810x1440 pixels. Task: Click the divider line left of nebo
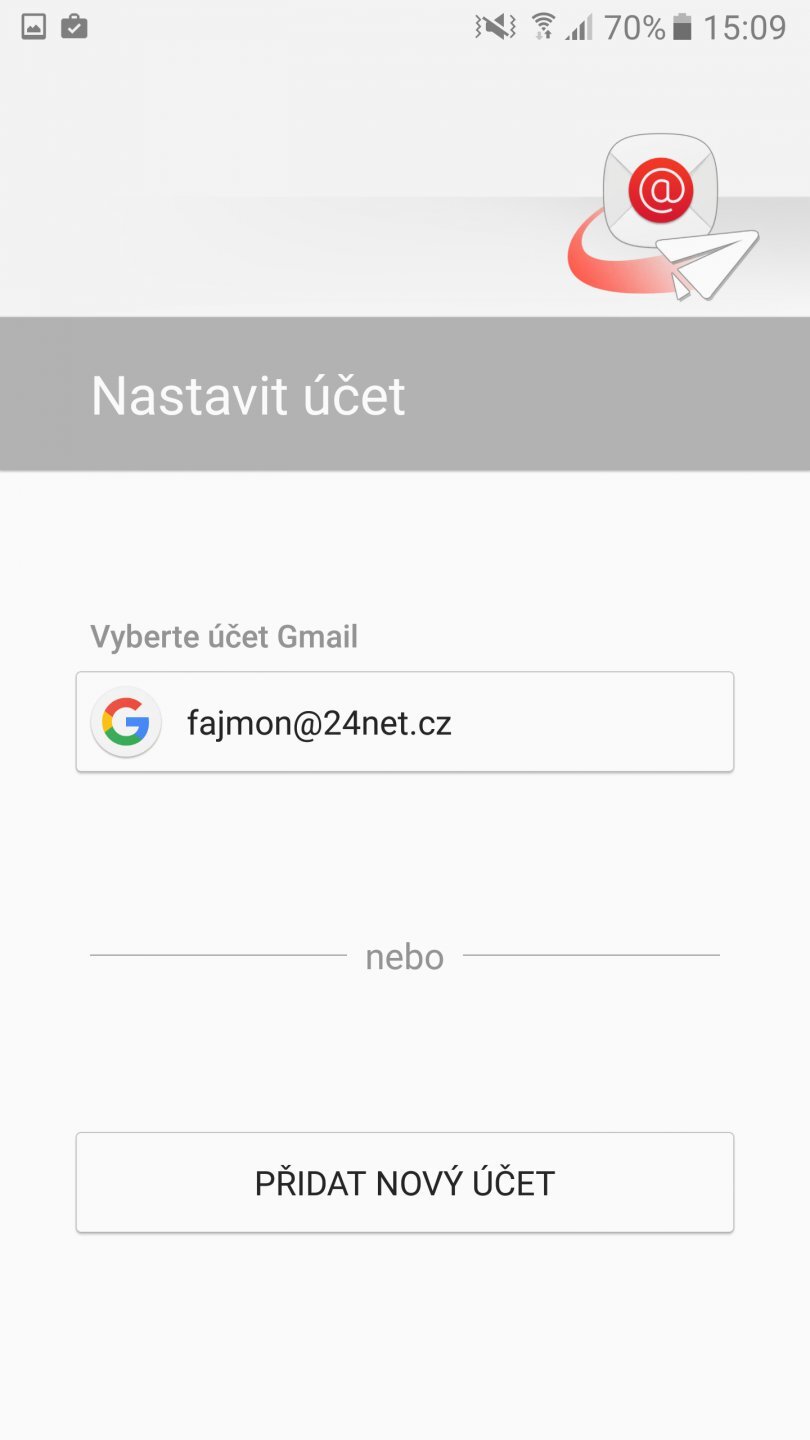point(218,955)
